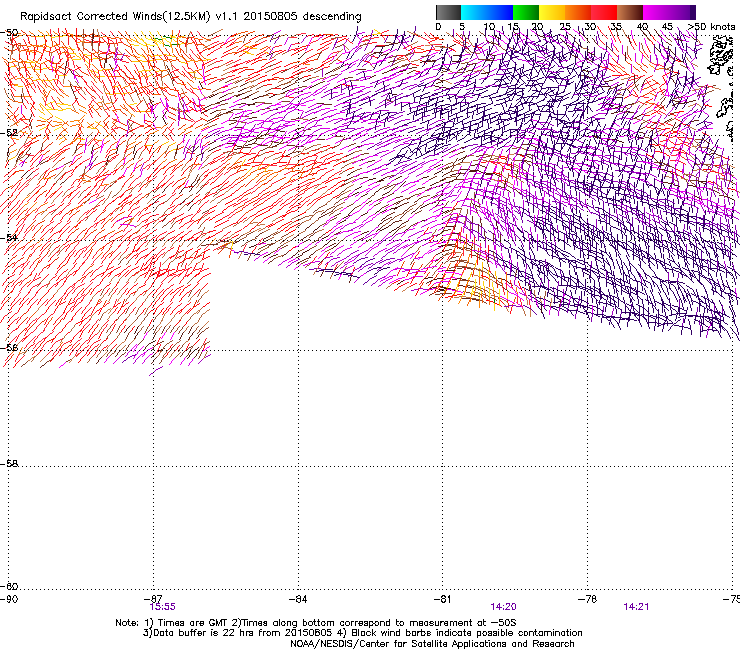Click the "30" label under the color bar

point(590,27)
